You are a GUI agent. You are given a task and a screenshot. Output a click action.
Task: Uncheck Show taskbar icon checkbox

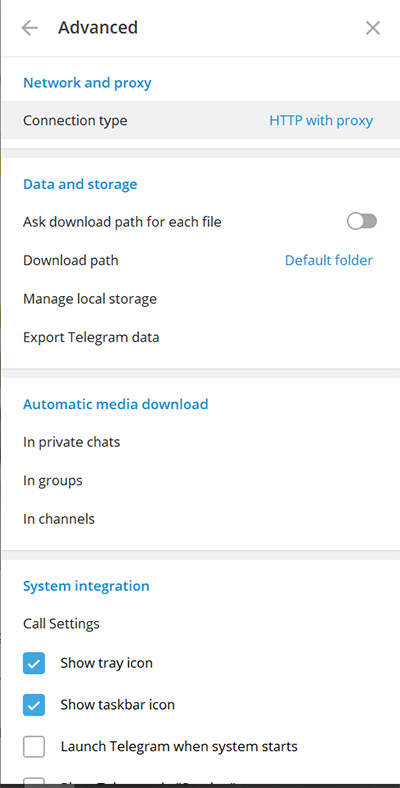point(34,705)
